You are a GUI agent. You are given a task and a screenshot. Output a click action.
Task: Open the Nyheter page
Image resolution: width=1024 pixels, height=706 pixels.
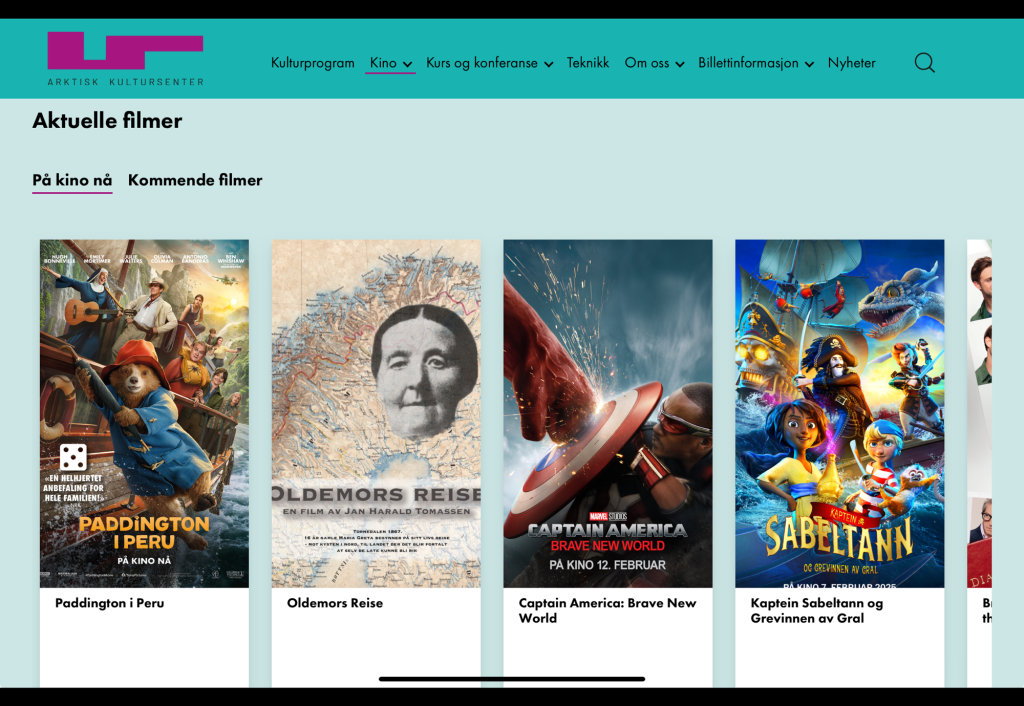point(851,63)
